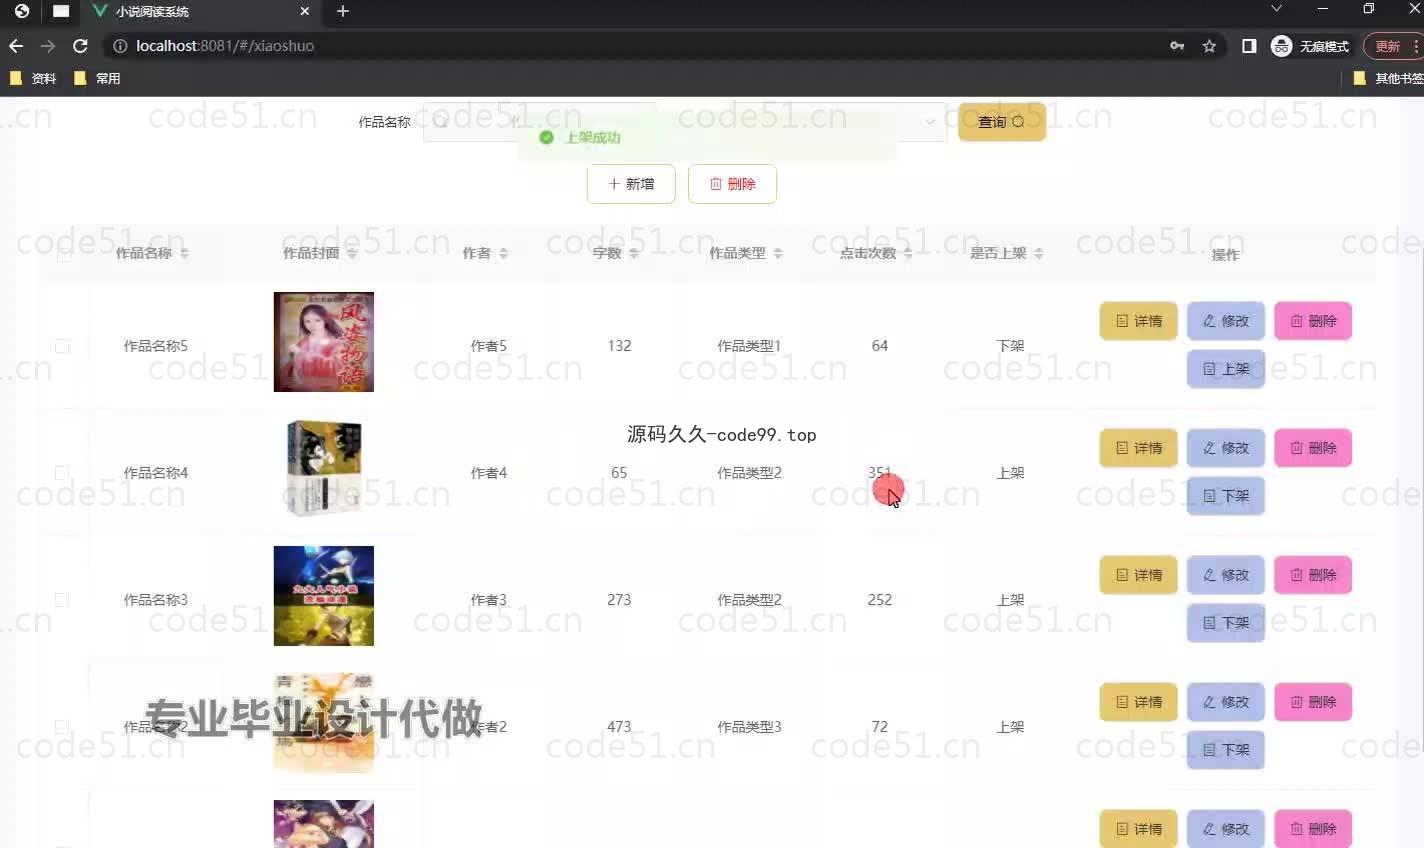
Task: Click the 作品名称 search input field
Action: (540, 122)
